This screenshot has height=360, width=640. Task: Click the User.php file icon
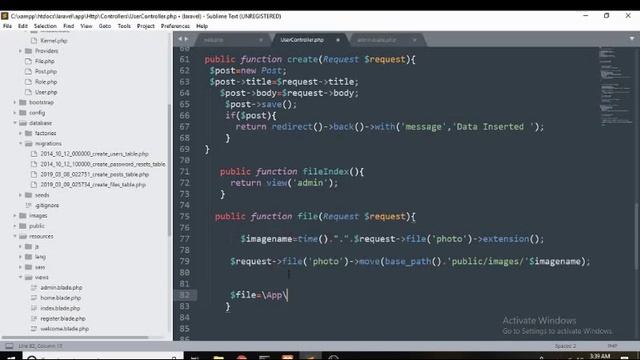click(28, 92)
